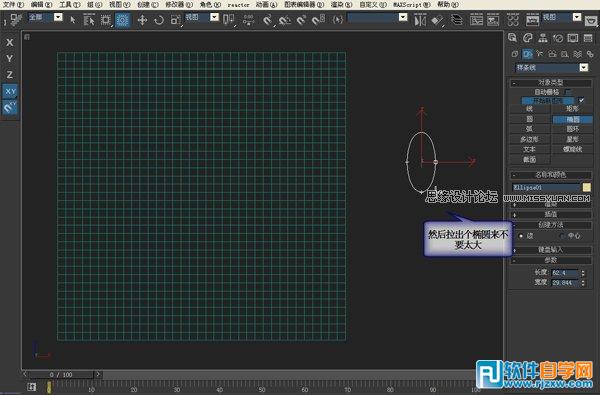Image resolution: width=600 pixels, height=395 pixels.
Task: Activate the Select and Move tool
Action: [142, 20]
